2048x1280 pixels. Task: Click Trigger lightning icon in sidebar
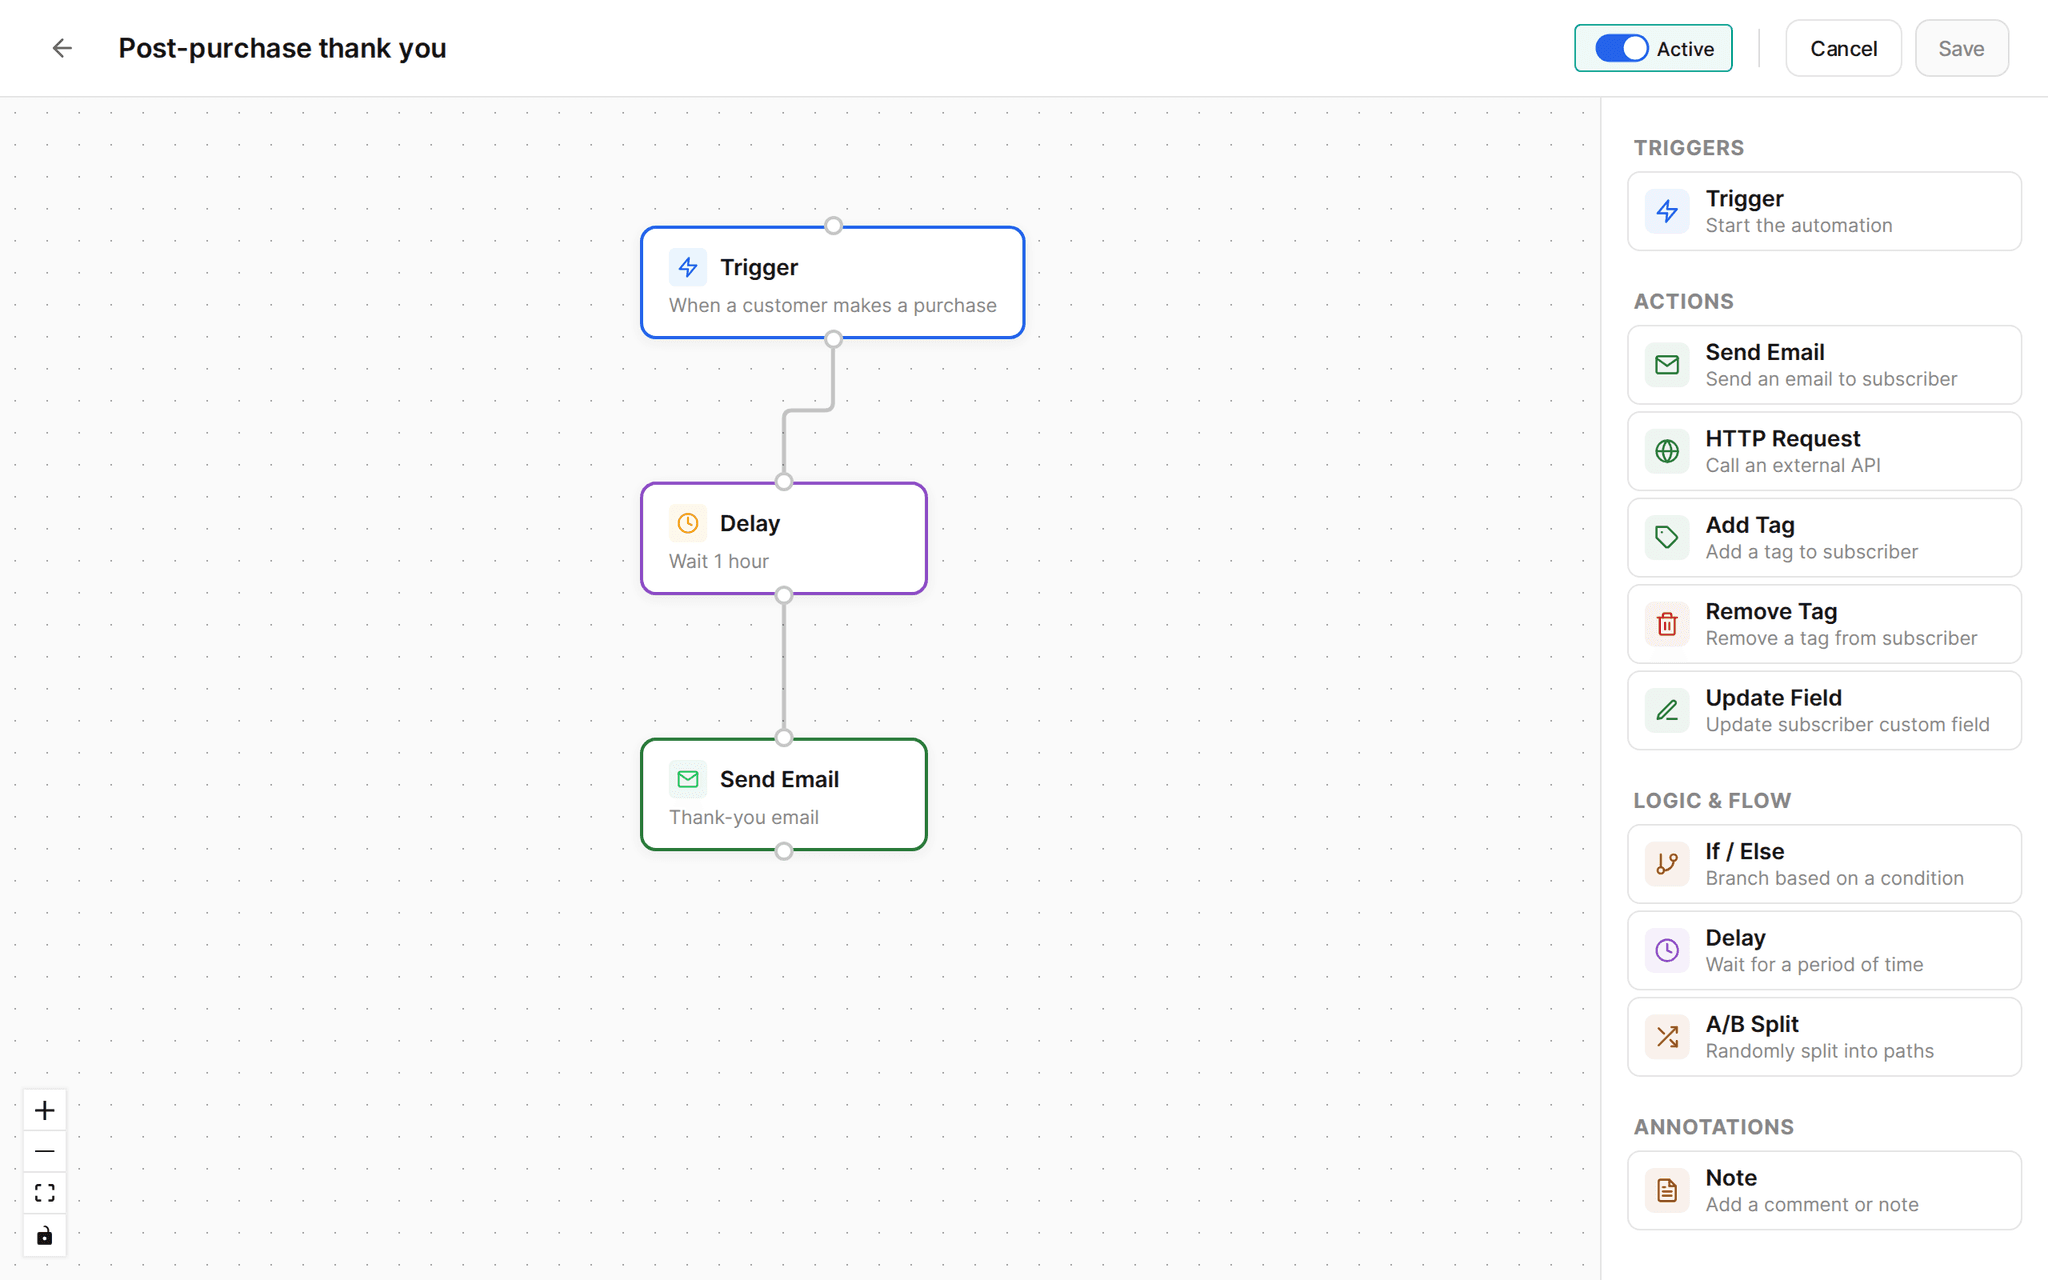pyautogui.click(x=1667, y=211)
